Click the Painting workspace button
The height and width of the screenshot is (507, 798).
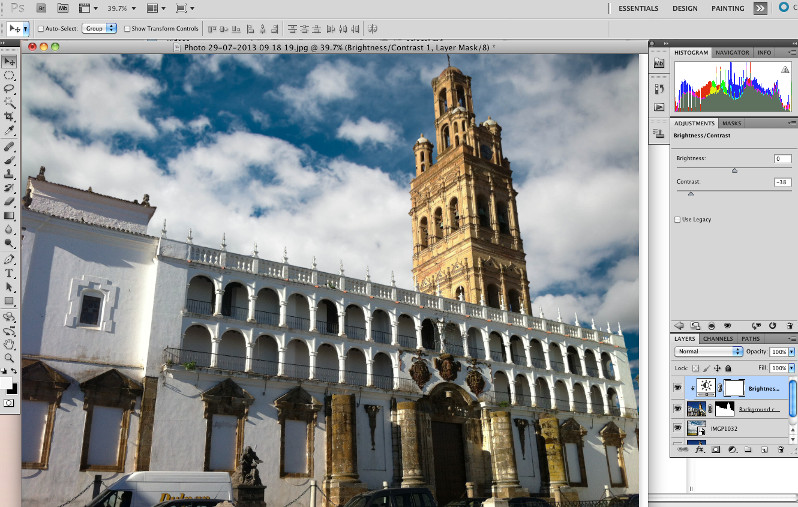point(727,8)
